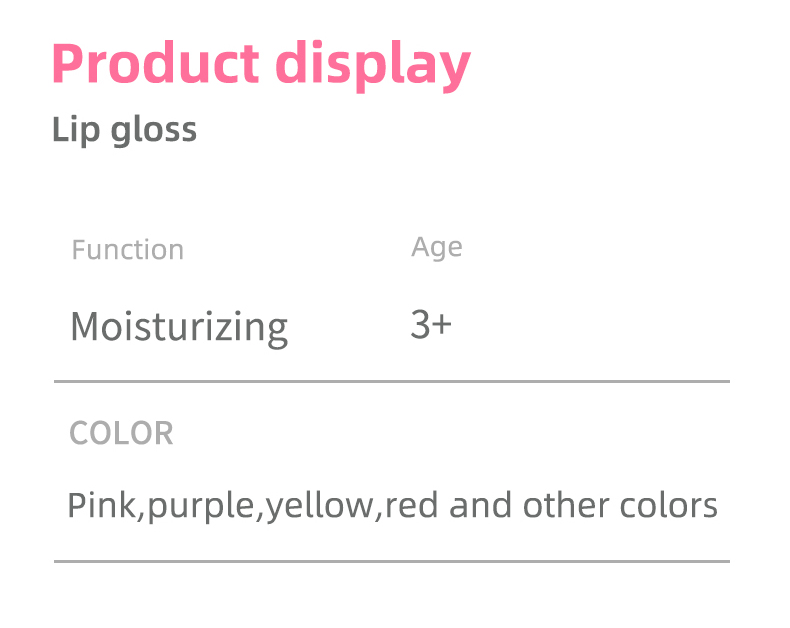The width and height of the screenshot is (790, 628).
Task: Click the "Age" field label
Action: [436, 247]
